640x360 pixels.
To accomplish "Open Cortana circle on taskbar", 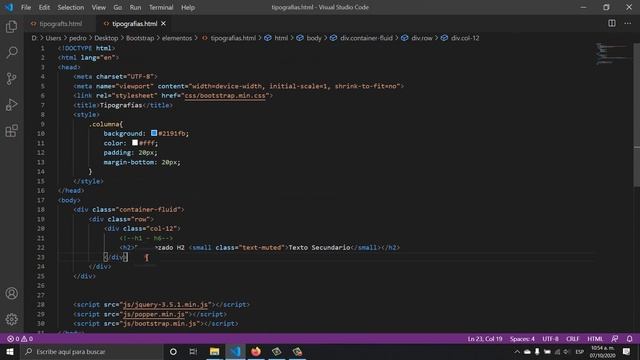I will point(173,351).
